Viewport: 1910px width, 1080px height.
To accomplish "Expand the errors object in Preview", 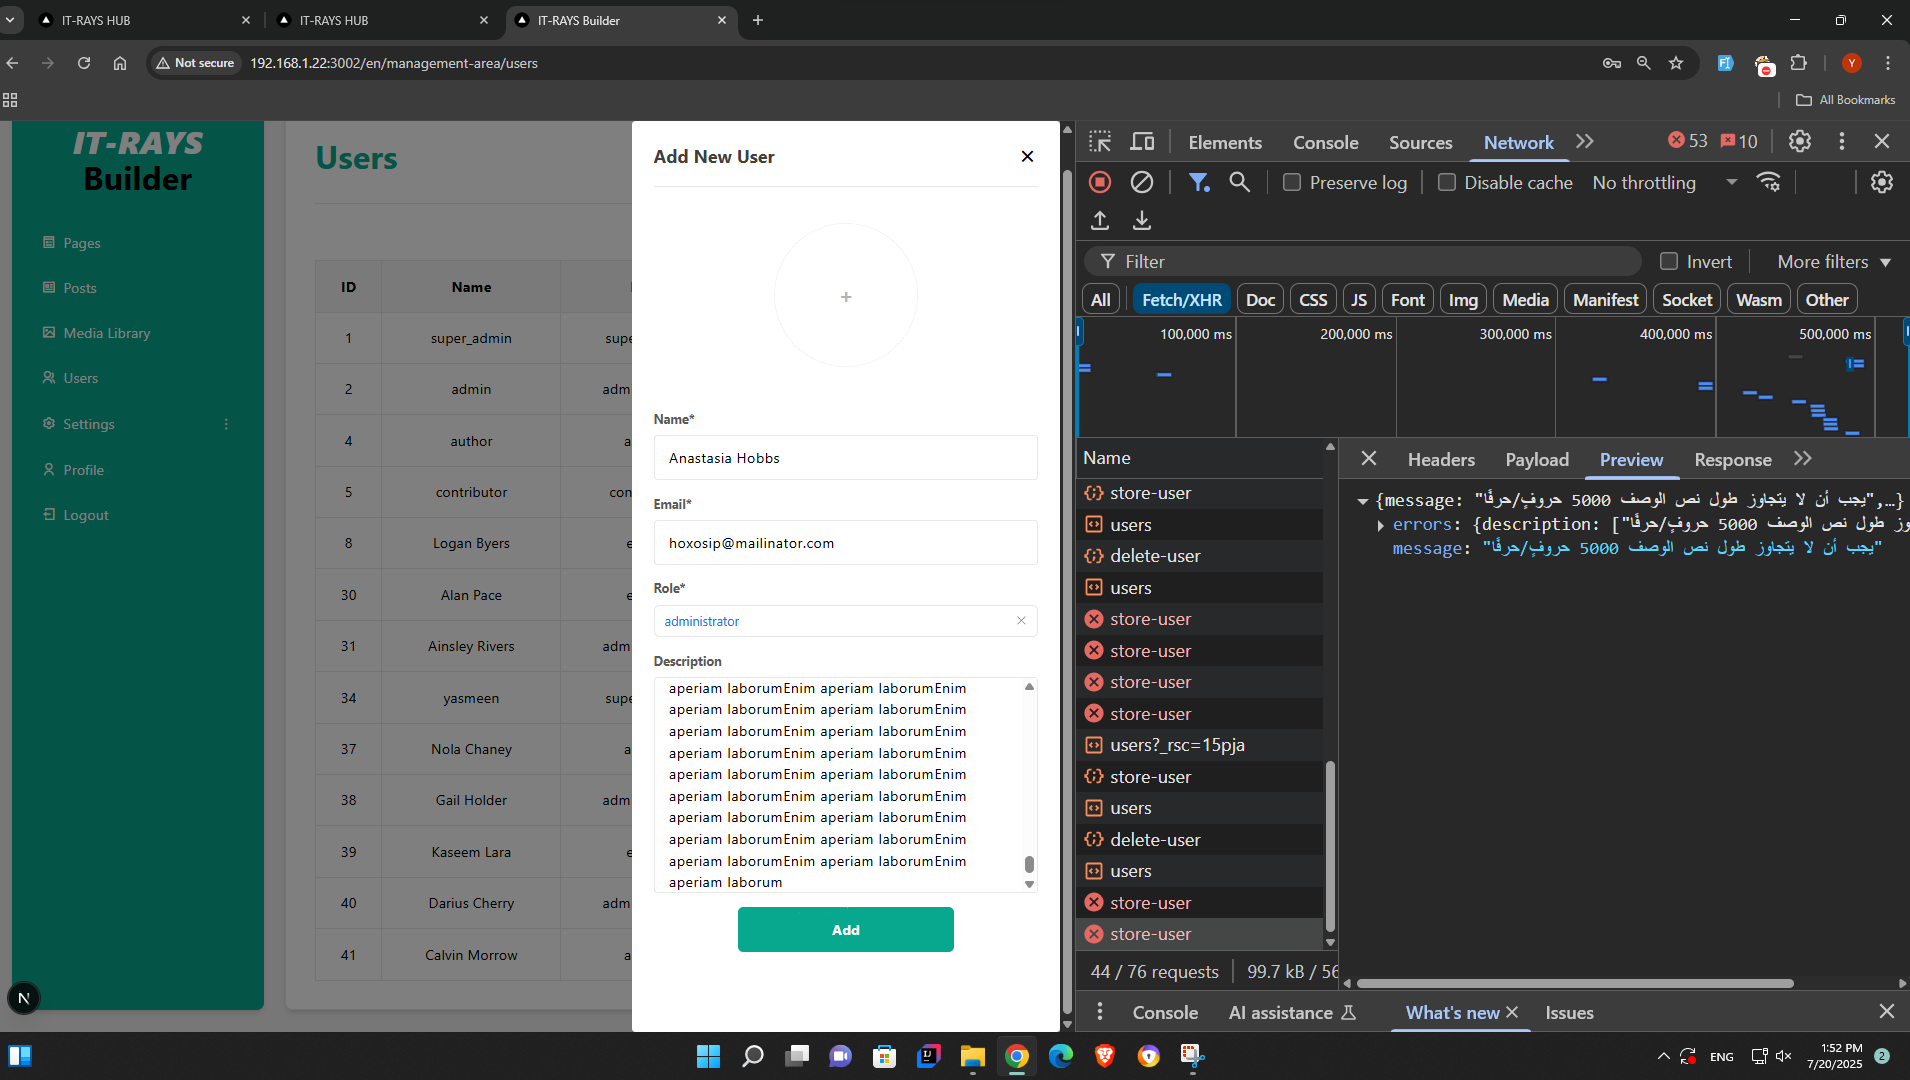I will click(1380, 525).
